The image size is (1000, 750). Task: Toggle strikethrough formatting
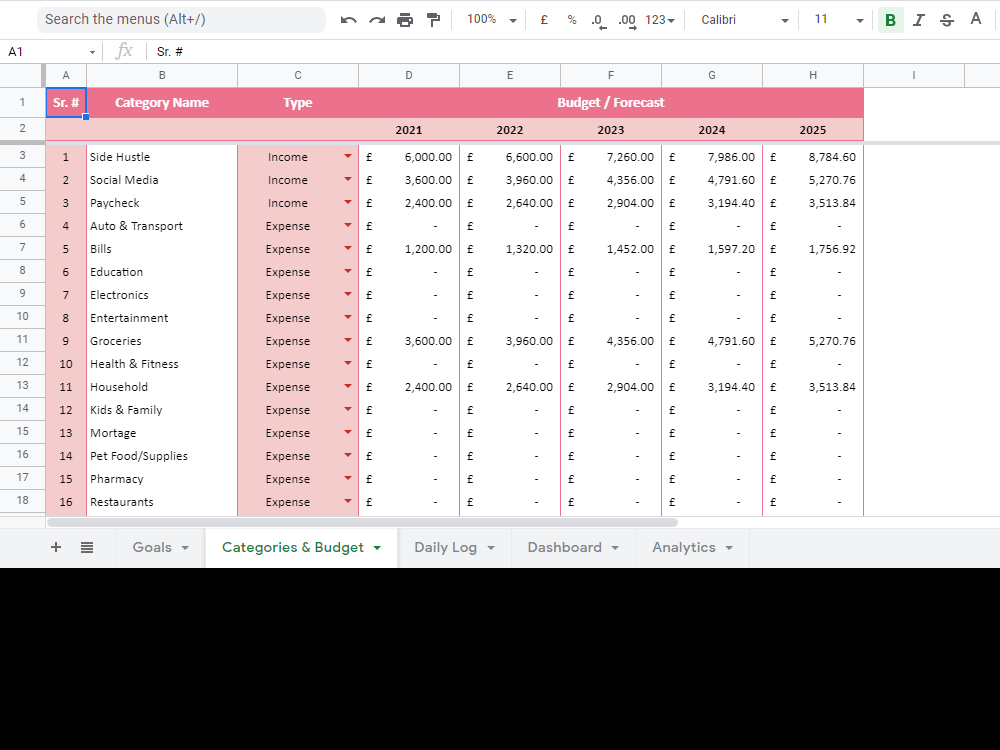pos(946,19)
